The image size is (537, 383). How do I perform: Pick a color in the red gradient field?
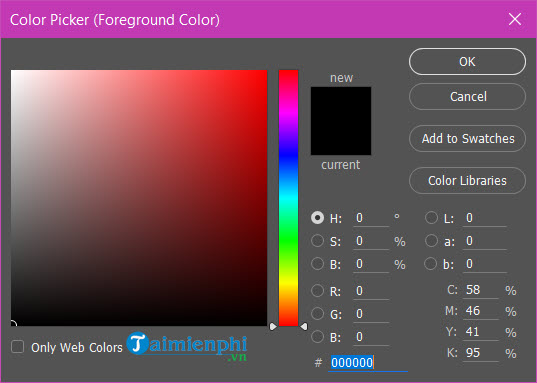click(139, 198)
